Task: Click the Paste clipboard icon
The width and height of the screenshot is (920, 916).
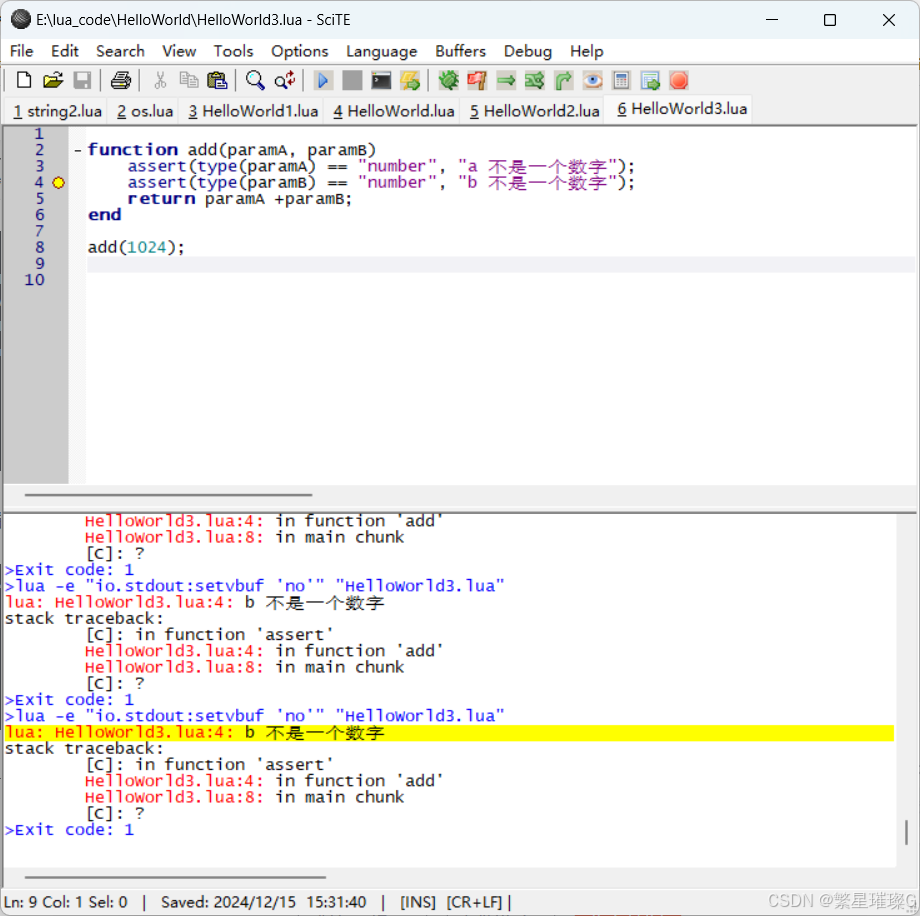Action: [217, 80]
